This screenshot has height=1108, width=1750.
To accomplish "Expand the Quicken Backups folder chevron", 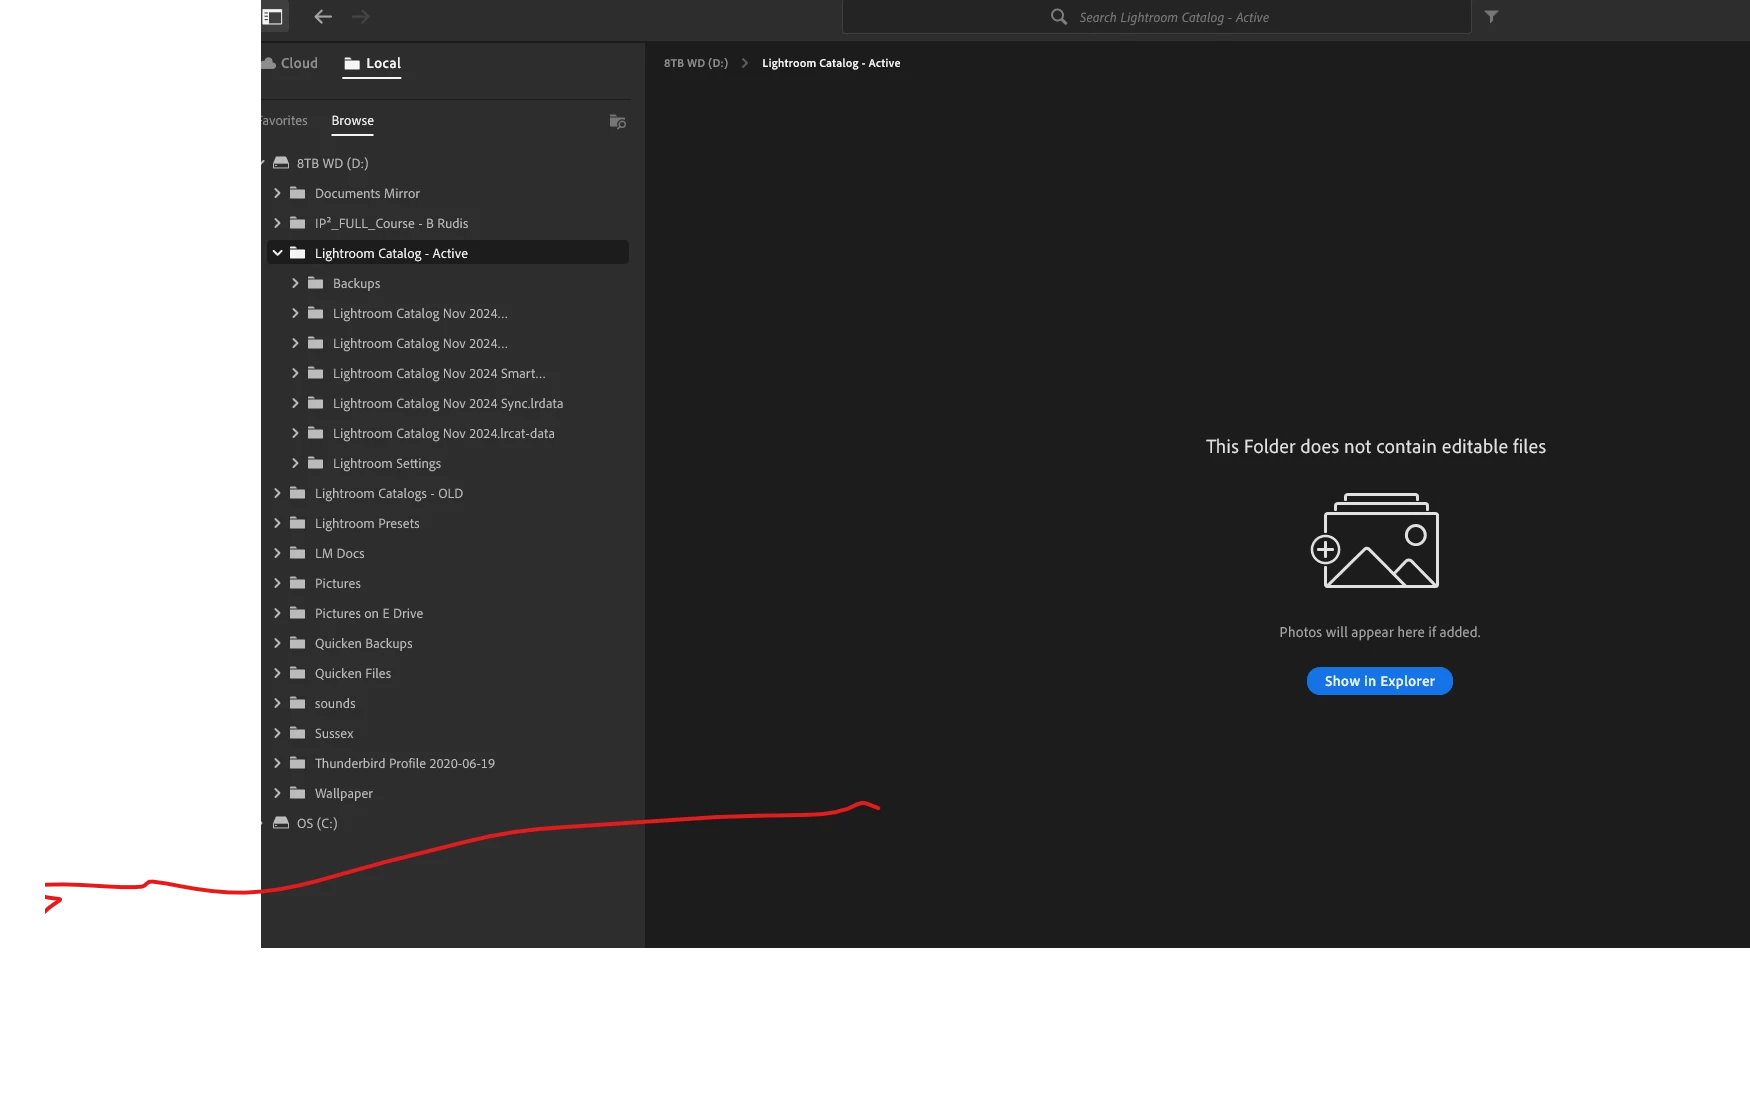I will click(277, 643).
